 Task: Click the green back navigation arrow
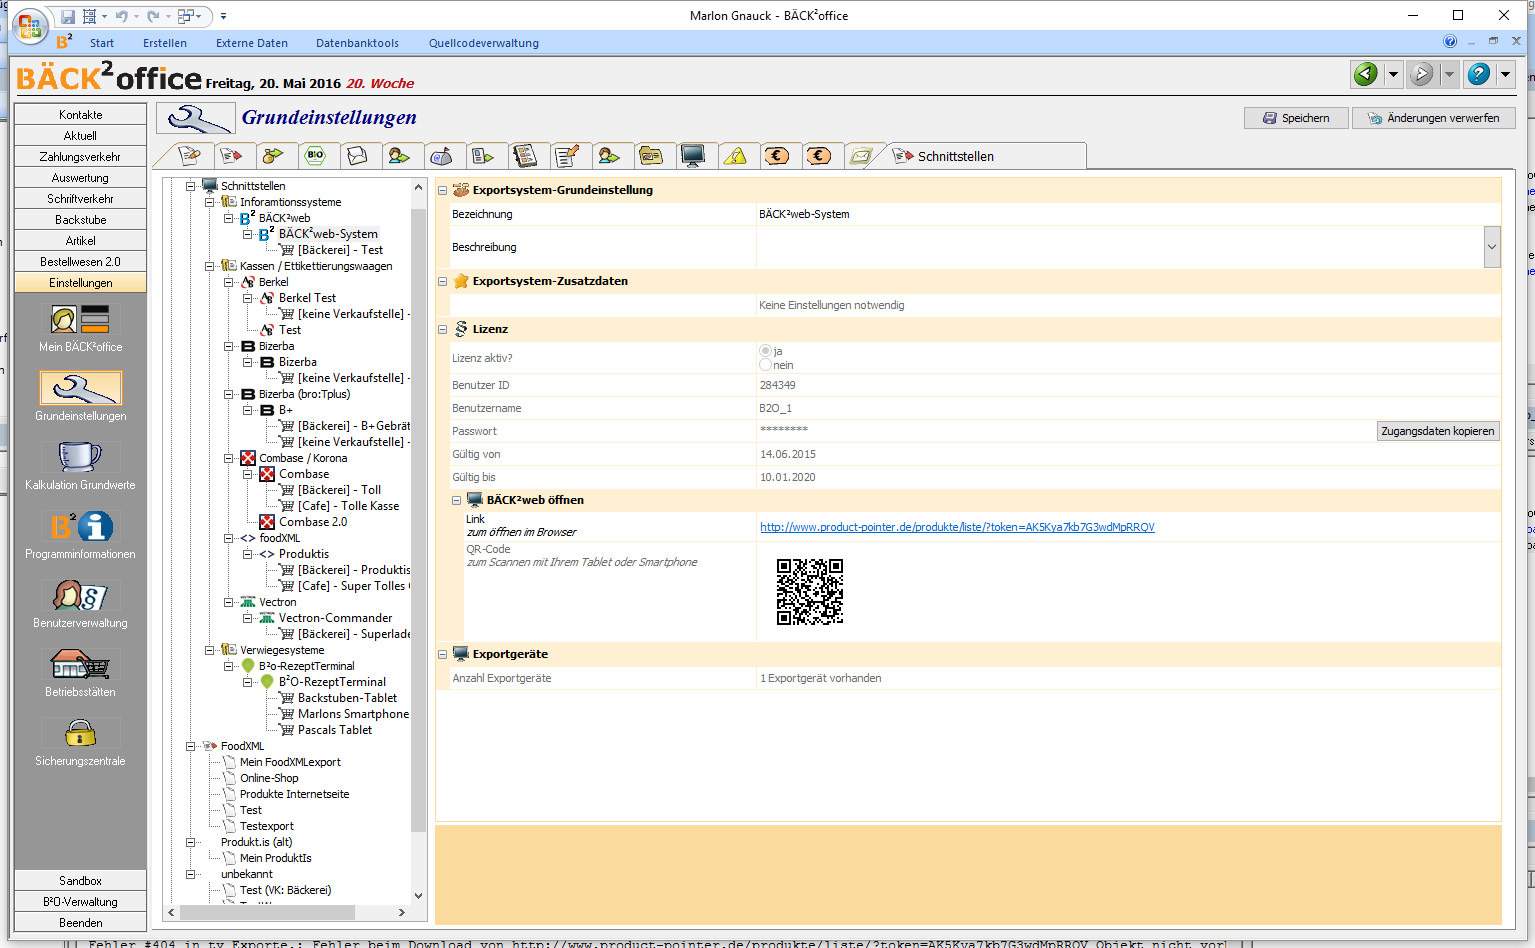point(1365,74)
